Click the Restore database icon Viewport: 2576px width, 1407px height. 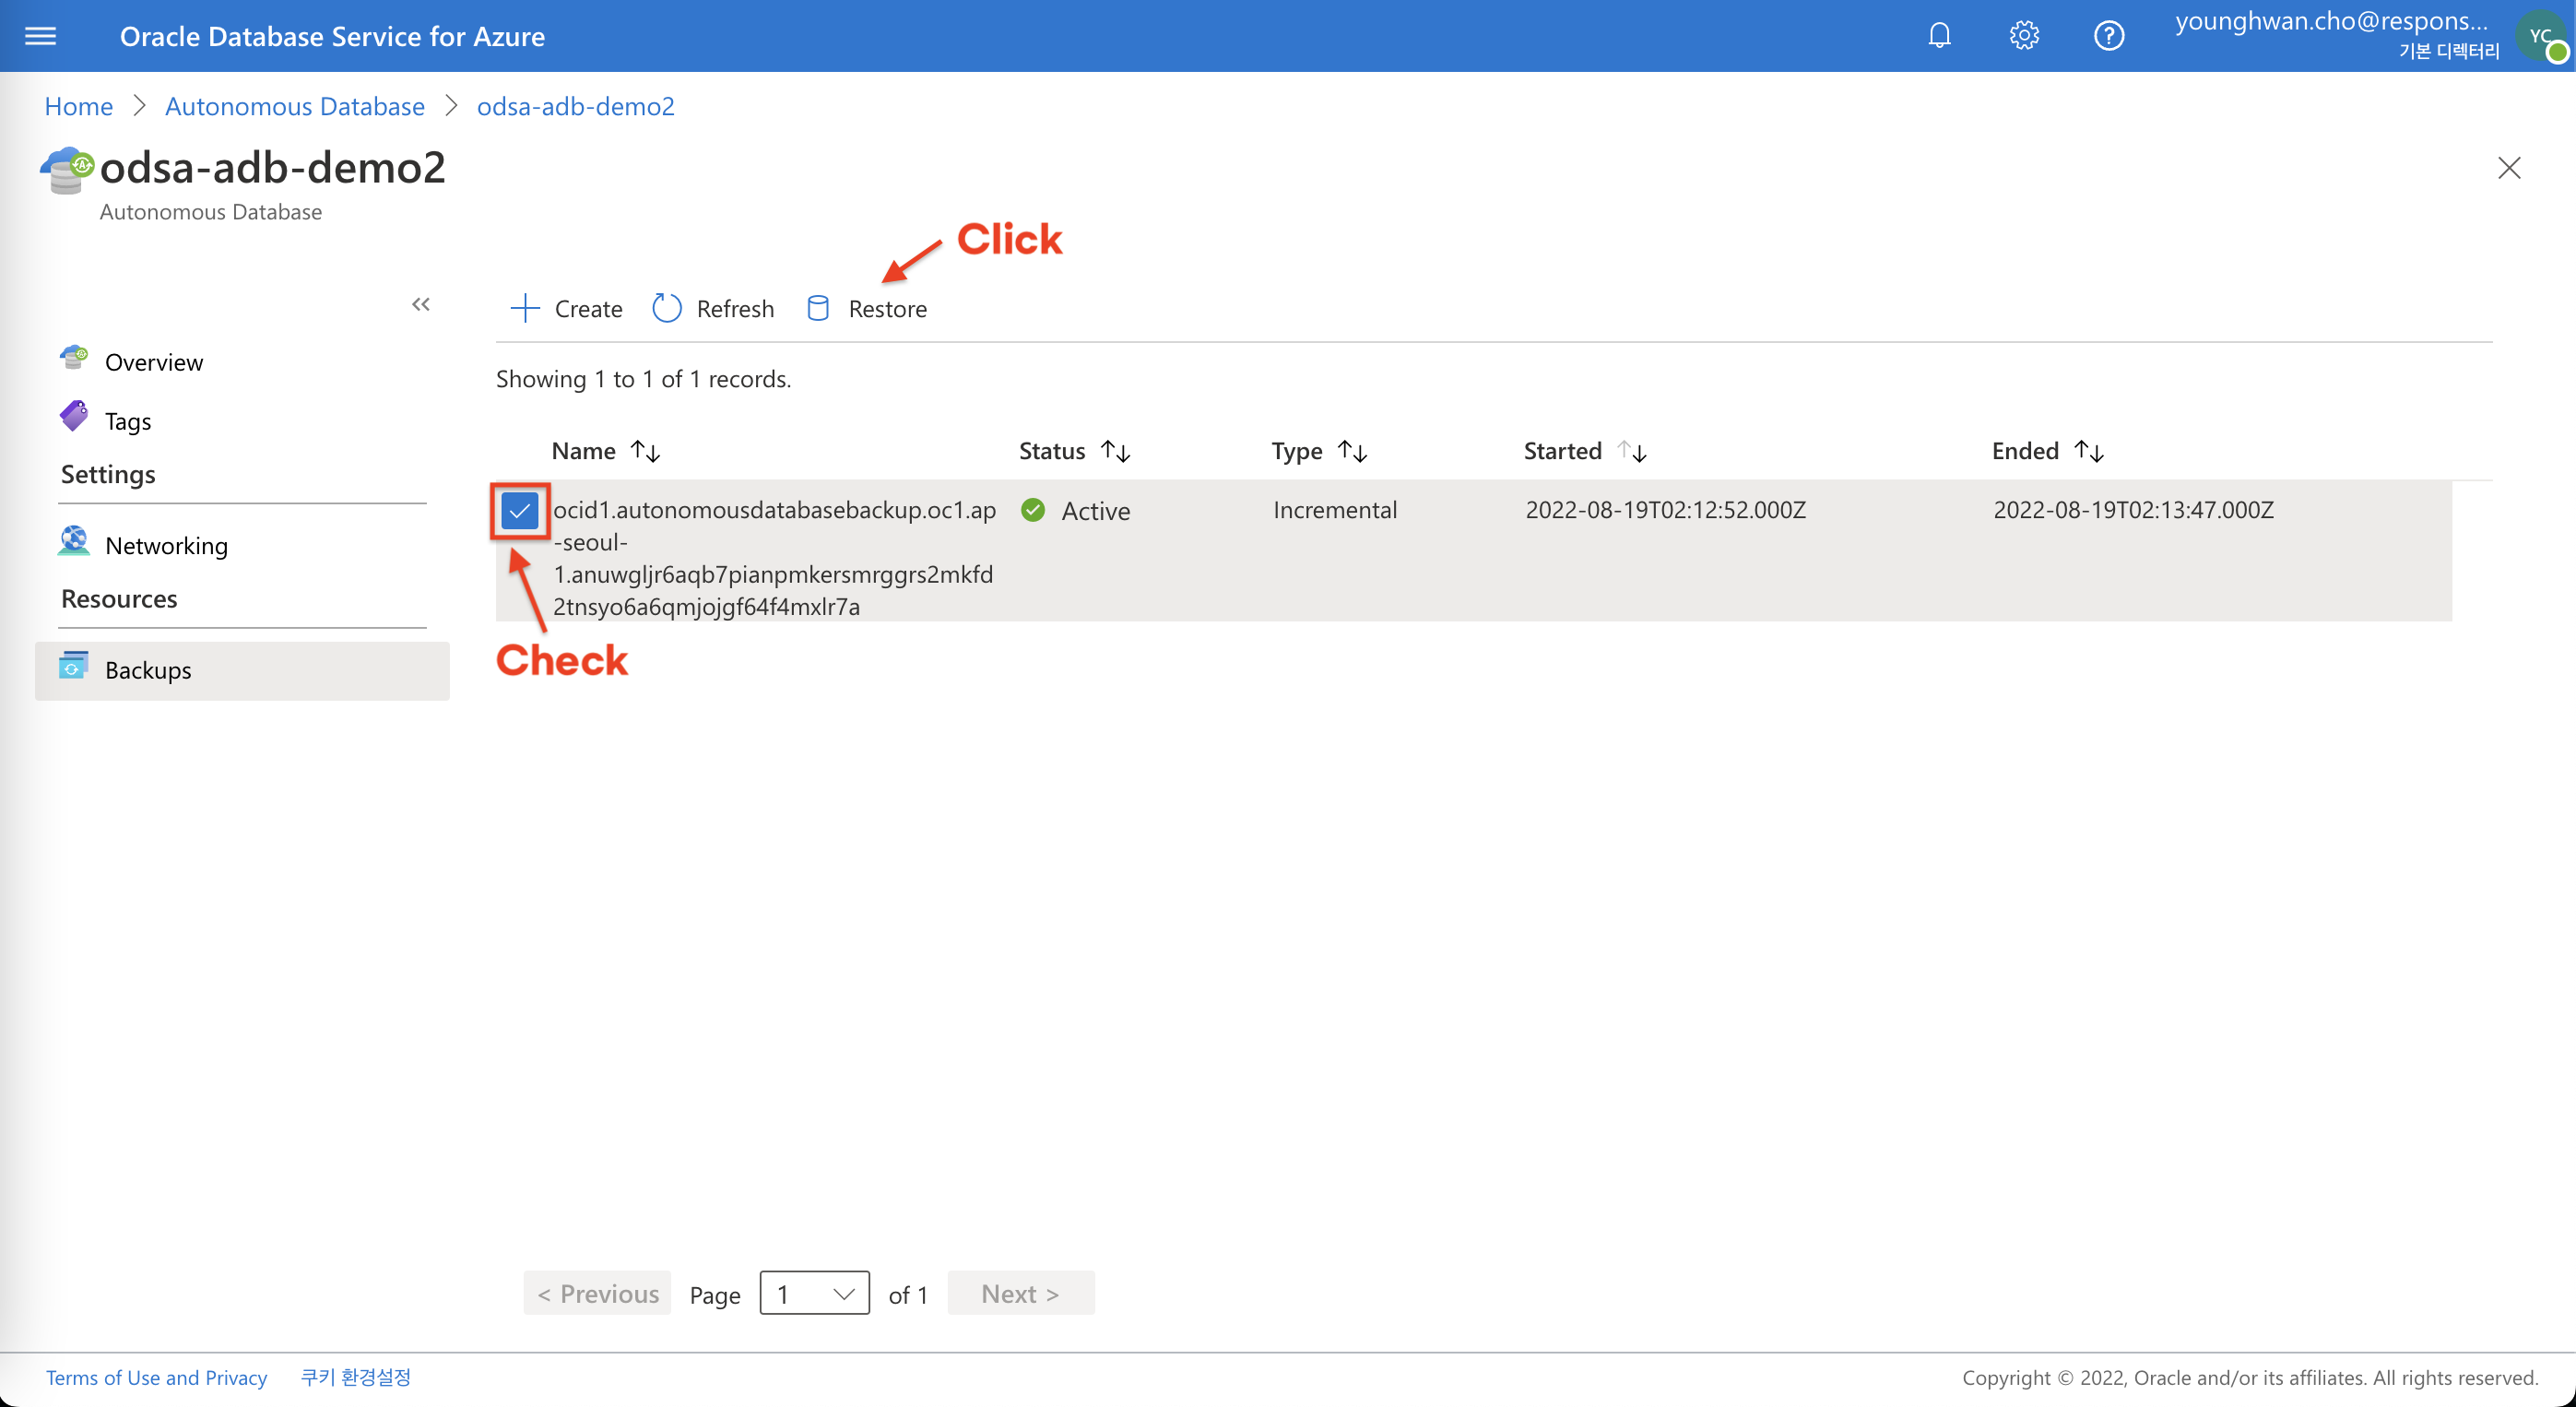click(x=818, y=308)
